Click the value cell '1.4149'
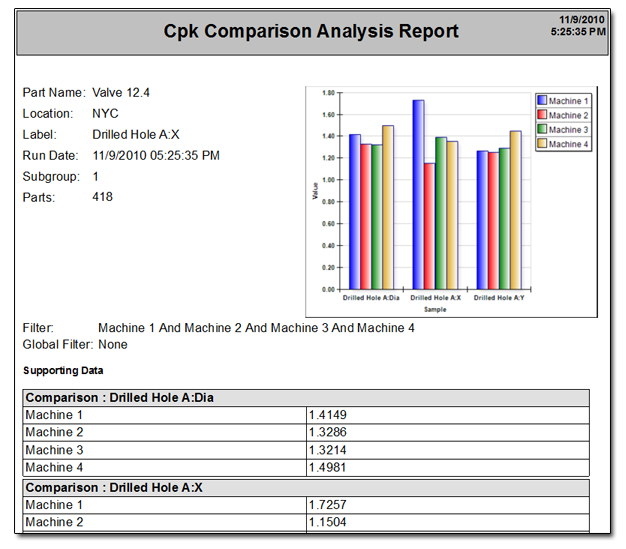The width and height of the screenshot is (626, 549). coord(448,415)
